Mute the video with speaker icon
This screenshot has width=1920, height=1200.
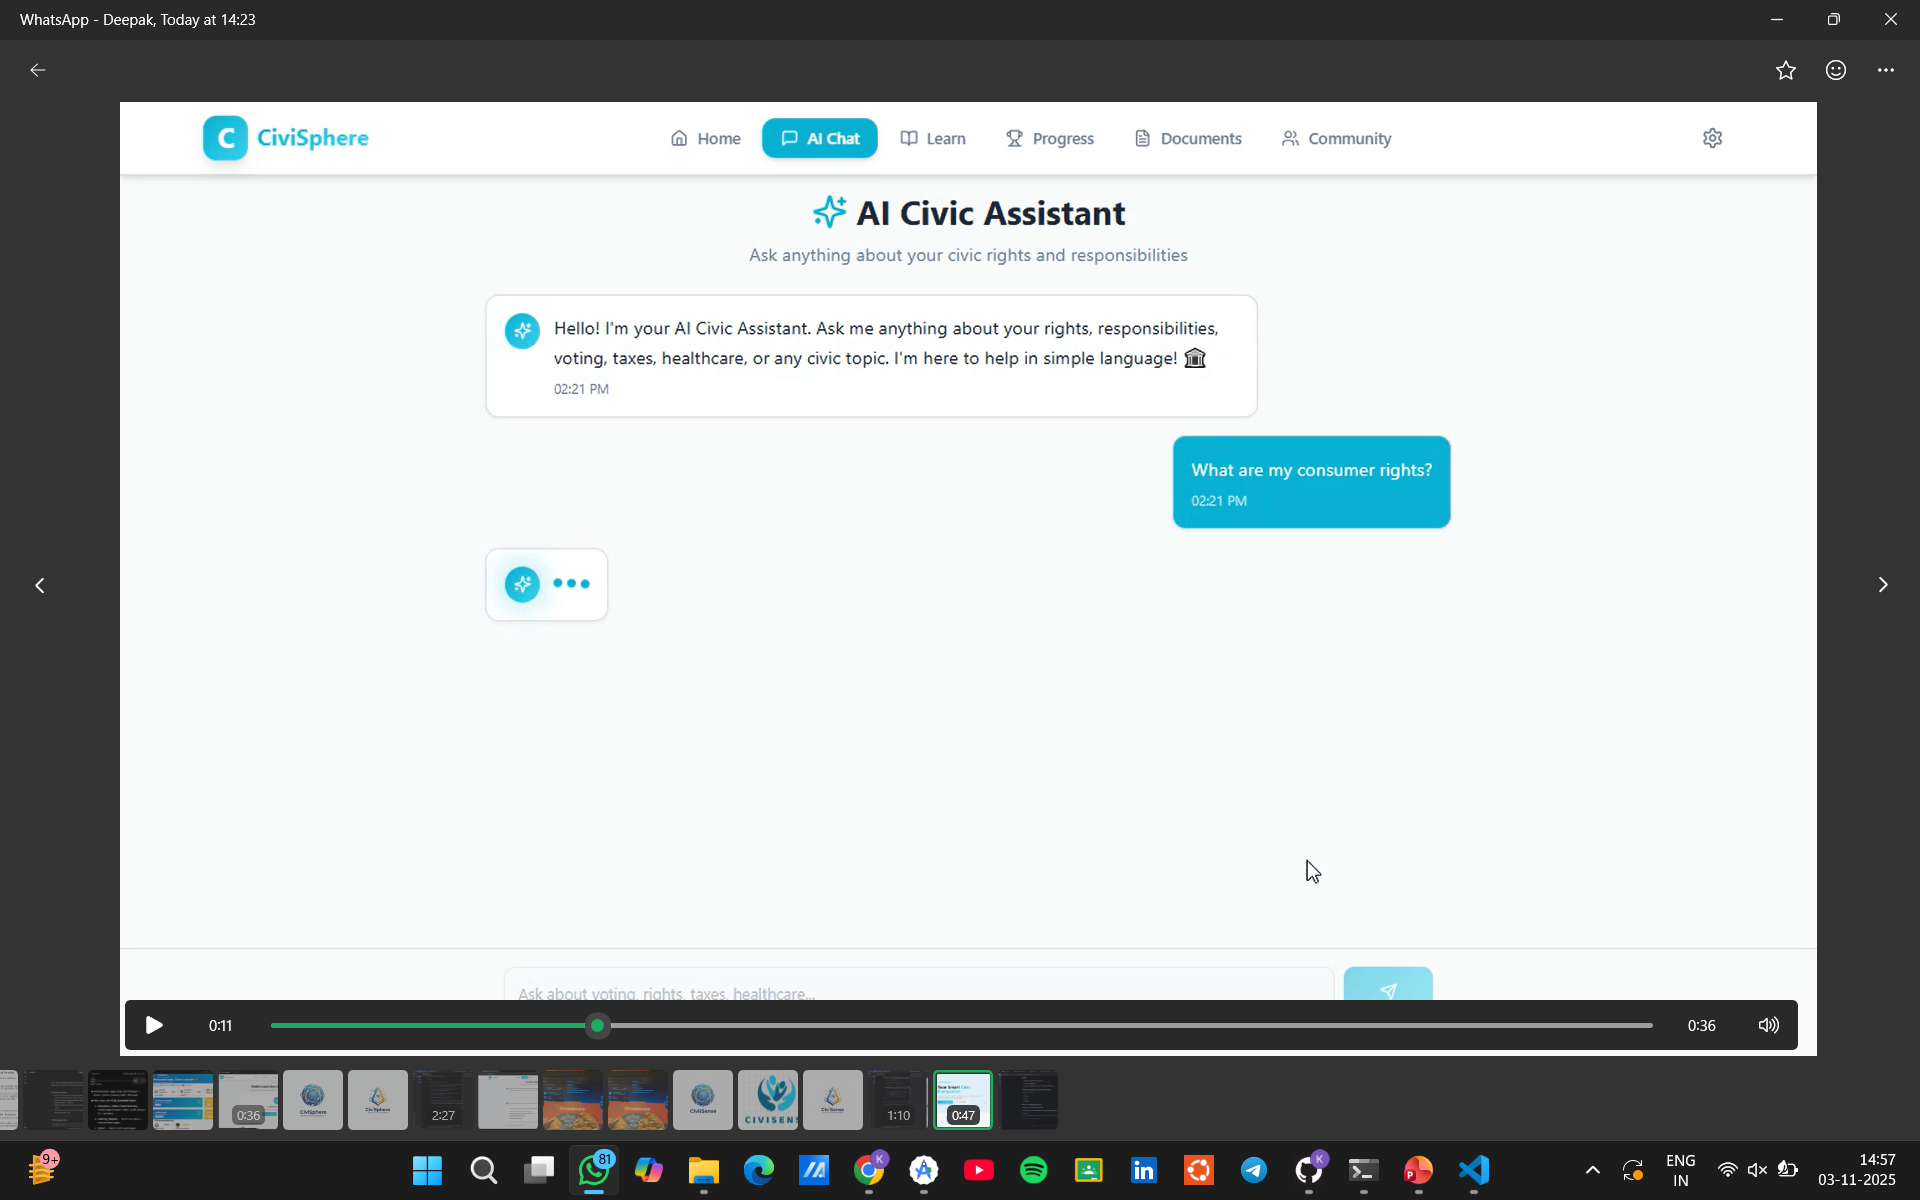[x=1768, y=1025]
